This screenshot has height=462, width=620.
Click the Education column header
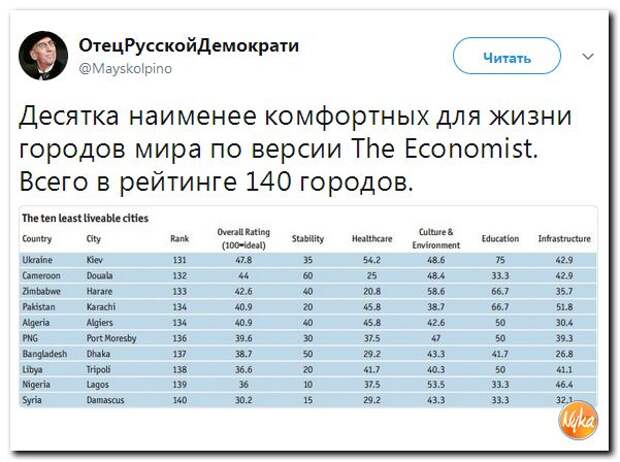pyautogui.click(x=500, y=239)
